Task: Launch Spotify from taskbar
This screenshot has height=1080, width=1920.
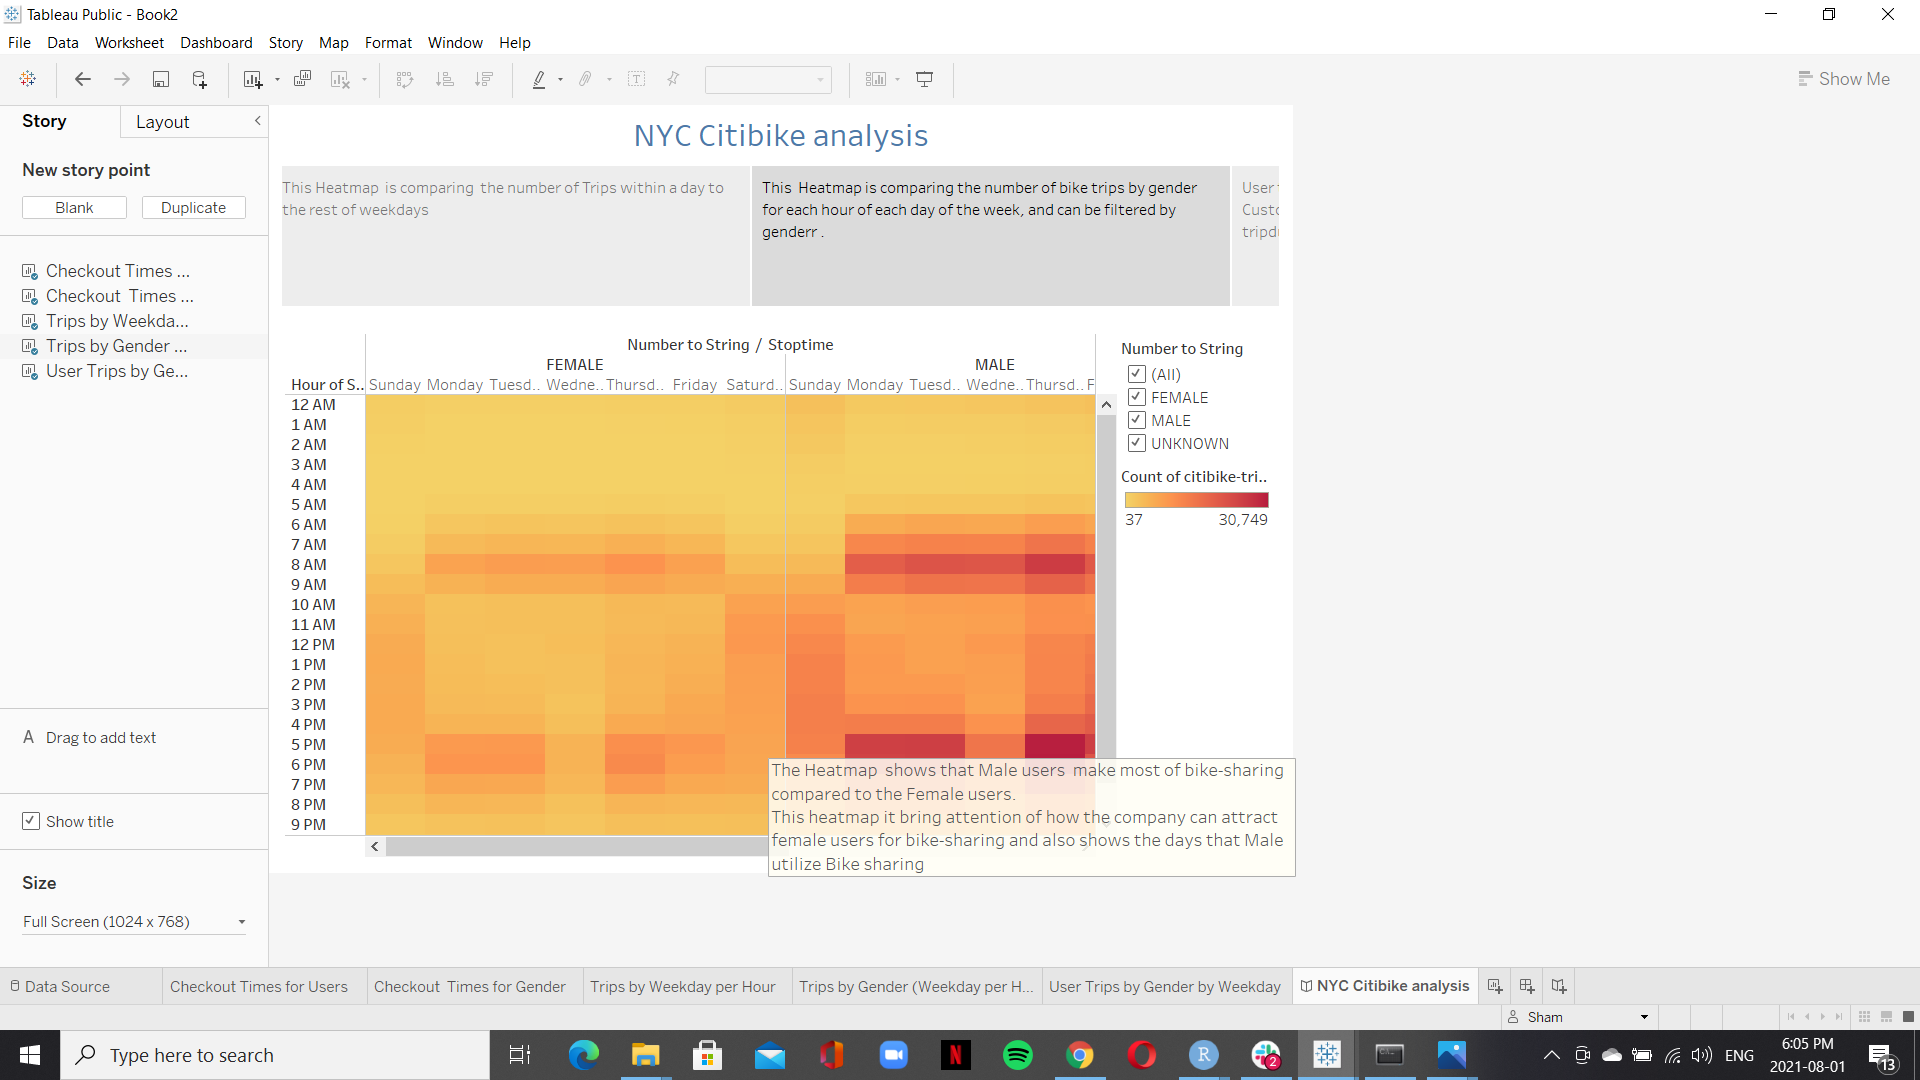Action: click(1018, 1055)
